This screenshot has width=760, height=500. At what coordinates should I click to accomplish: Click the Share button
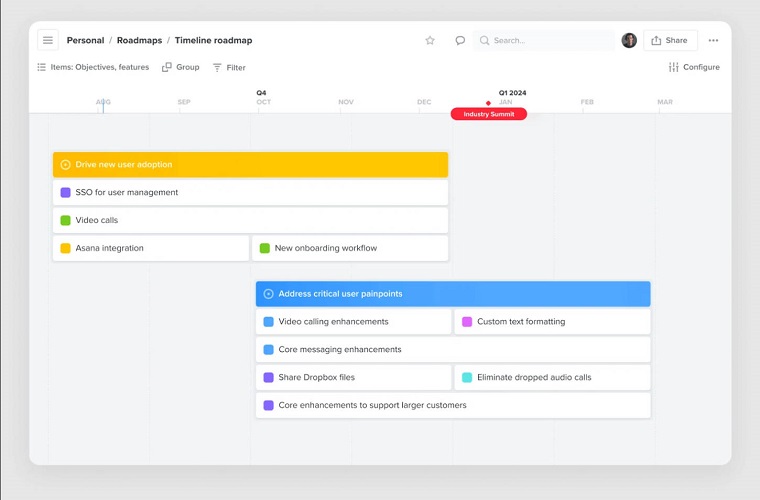coord(669,41)
